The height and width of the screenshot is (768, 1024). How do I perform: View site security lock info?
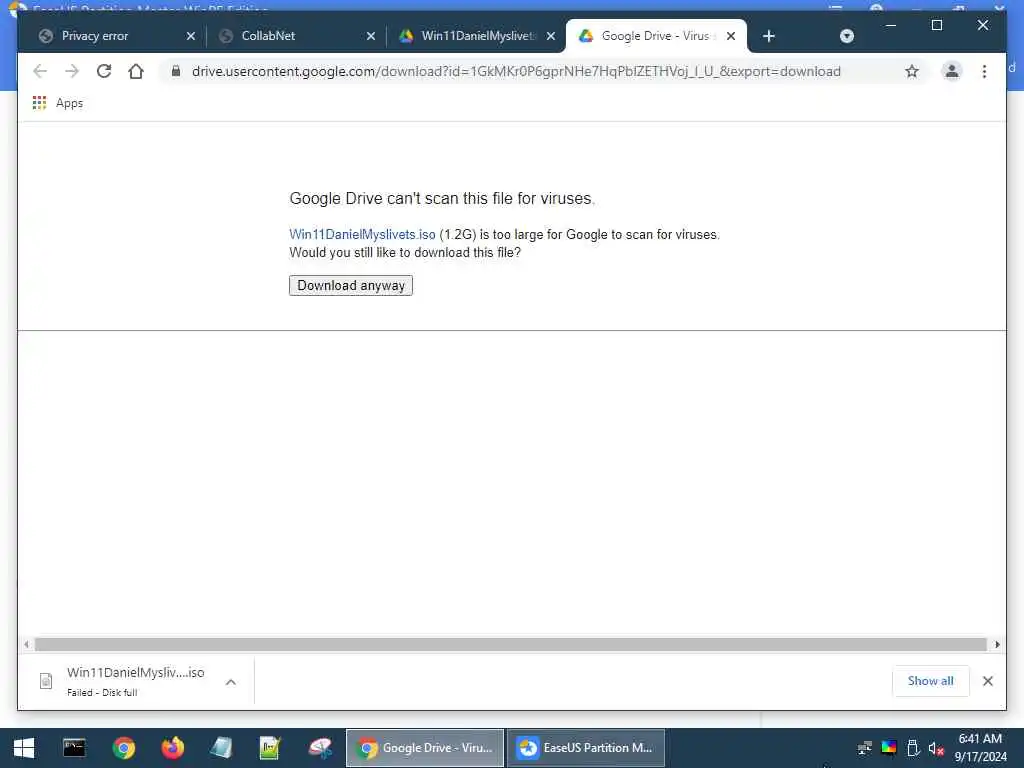pos(176,71)
